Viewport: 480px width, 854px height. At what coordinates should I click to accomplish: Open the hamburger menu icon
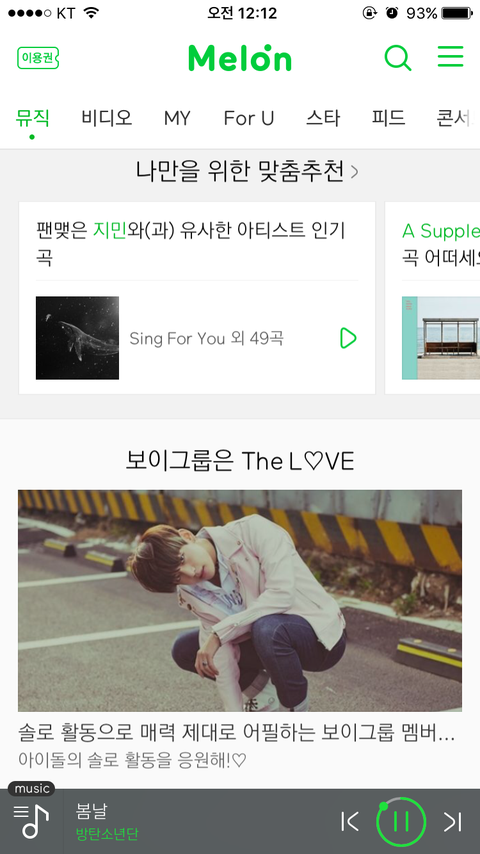(x=451, y=57)
